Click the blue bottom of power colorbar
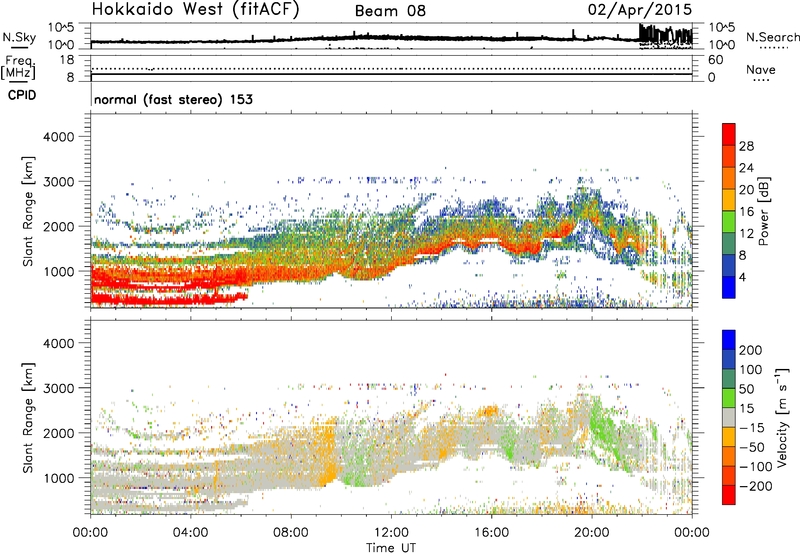 point(729,287)
